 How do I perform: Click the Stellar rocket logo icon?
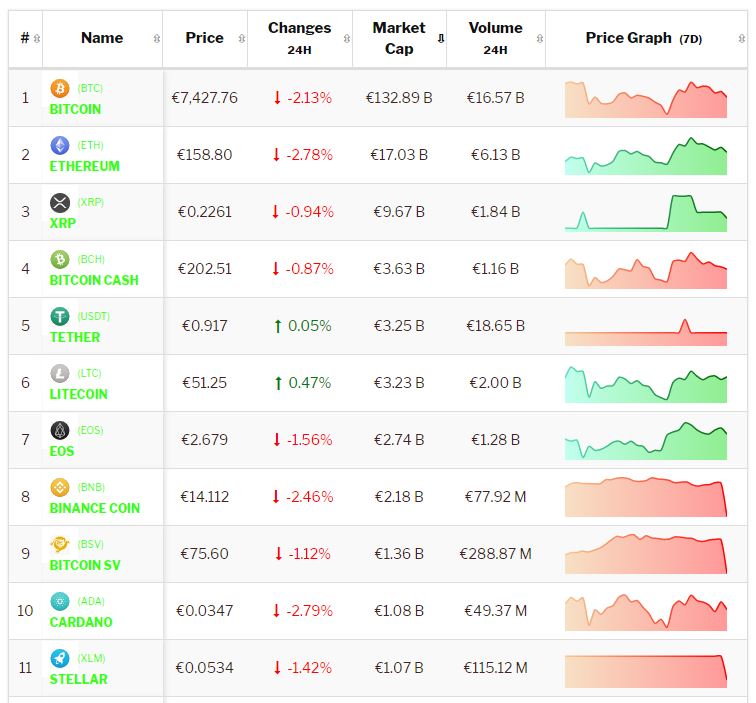click(x=60, y=659)
